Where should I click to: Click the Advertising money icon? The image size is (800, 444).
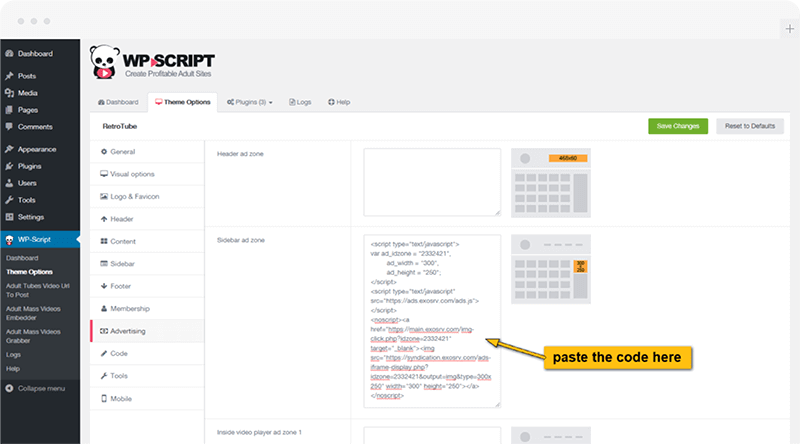click(x=104, y=331)
